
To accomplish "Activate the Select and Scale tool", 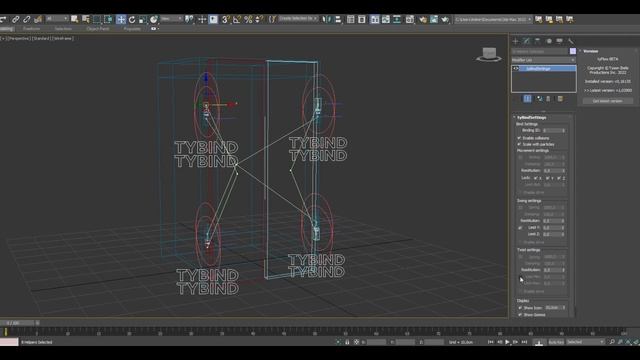I will pos(142,19).
